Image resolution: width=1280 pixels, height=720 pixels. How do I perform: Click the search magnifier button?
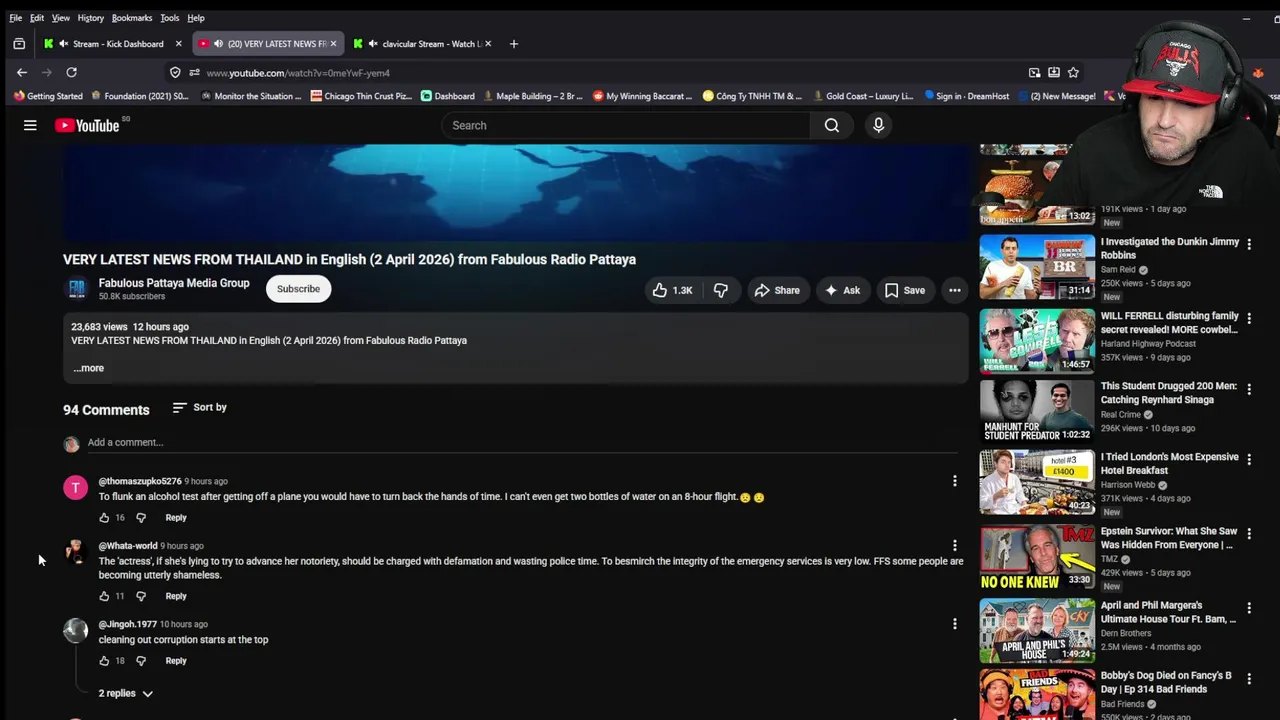[x=832, y=125]
